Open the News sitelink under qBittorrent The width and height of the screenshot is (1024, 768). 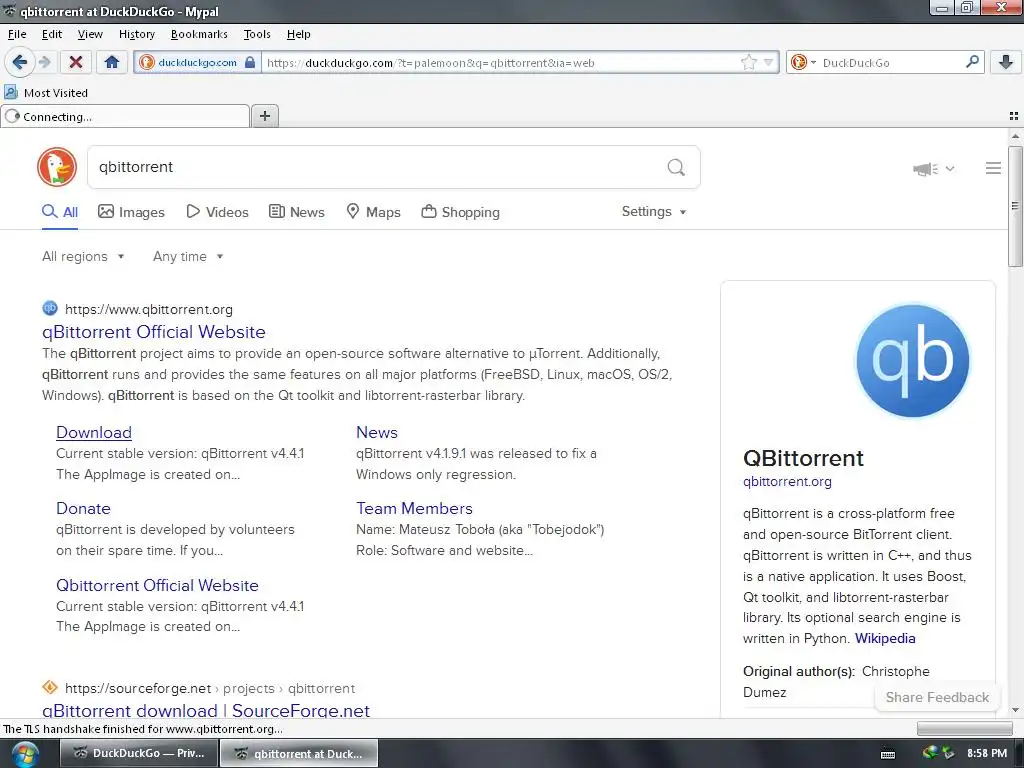click(x=377, y=432)
